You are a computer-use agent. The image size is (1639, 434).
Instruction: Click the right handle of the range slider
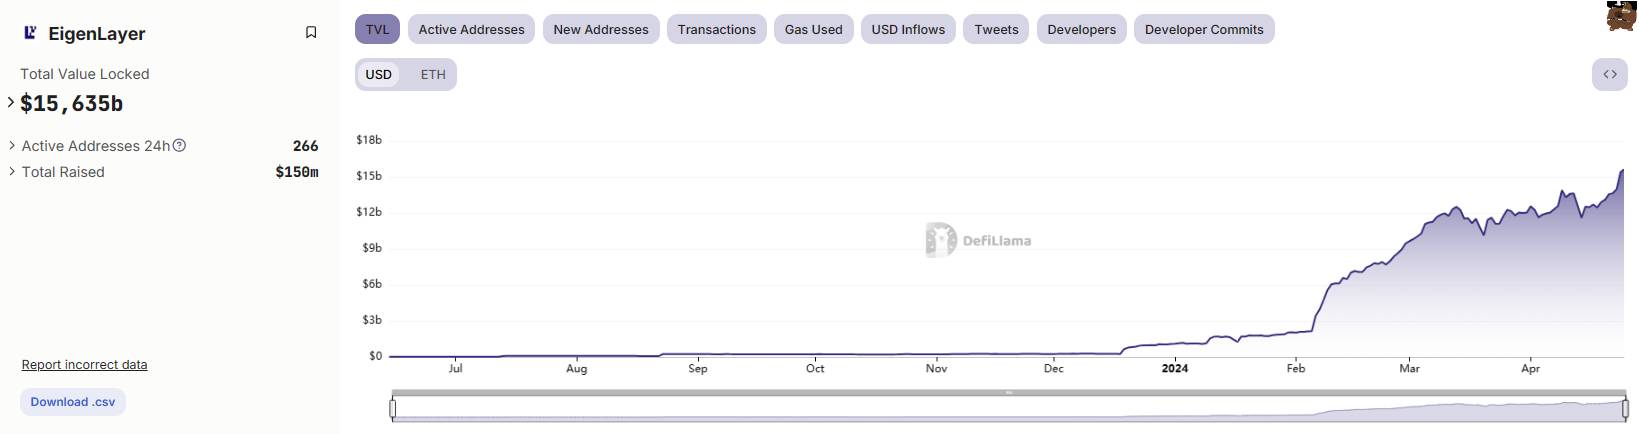(1625, 408)
